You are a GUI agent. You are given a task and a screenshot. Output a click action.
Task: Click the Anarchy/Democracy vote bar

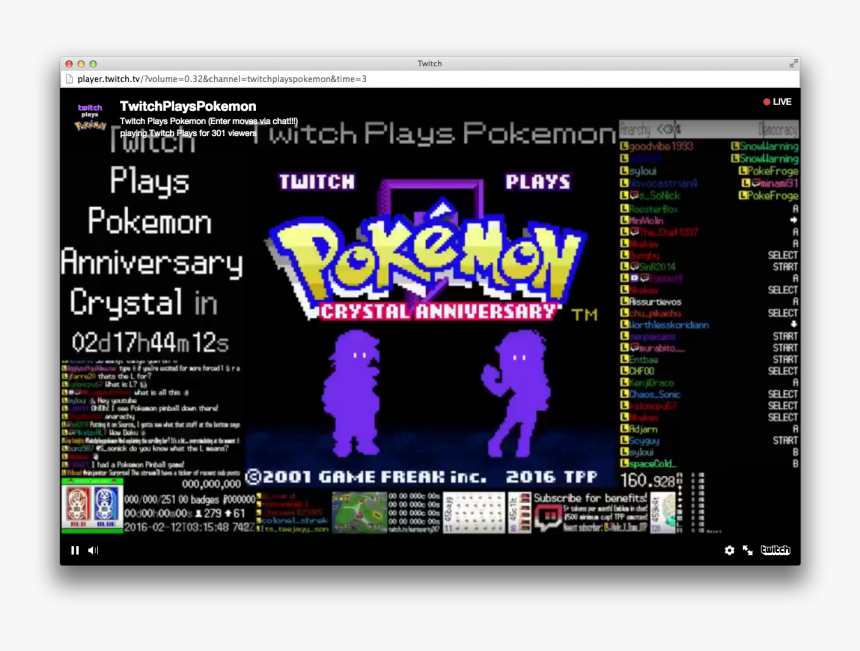709,129
